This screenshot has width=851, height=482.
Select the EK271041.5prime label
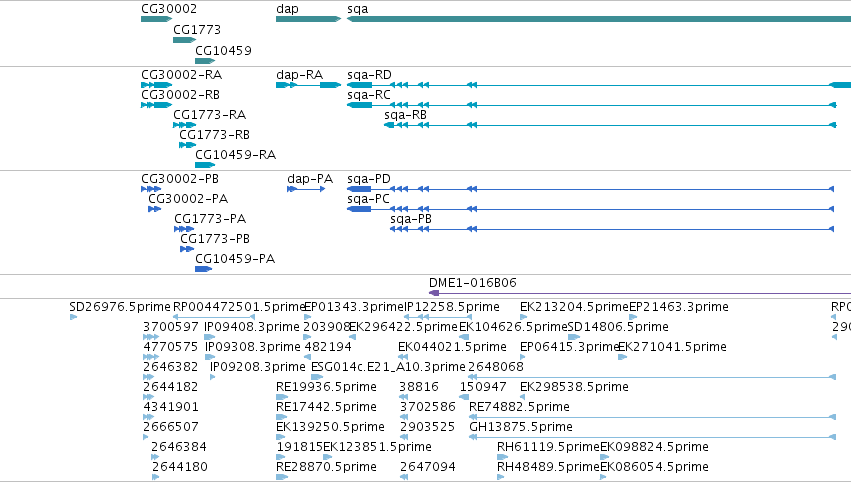pyautogui.click(x=672, y=347)
